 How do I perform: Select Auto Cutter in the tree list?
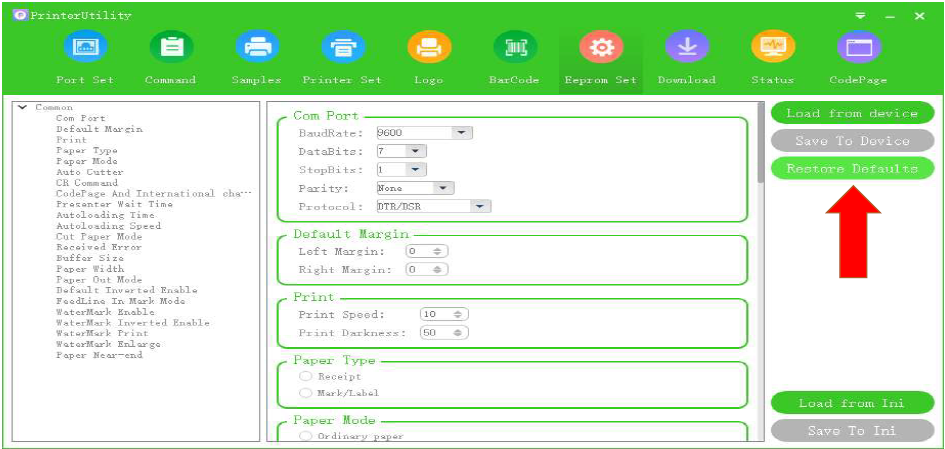point(90,172)
